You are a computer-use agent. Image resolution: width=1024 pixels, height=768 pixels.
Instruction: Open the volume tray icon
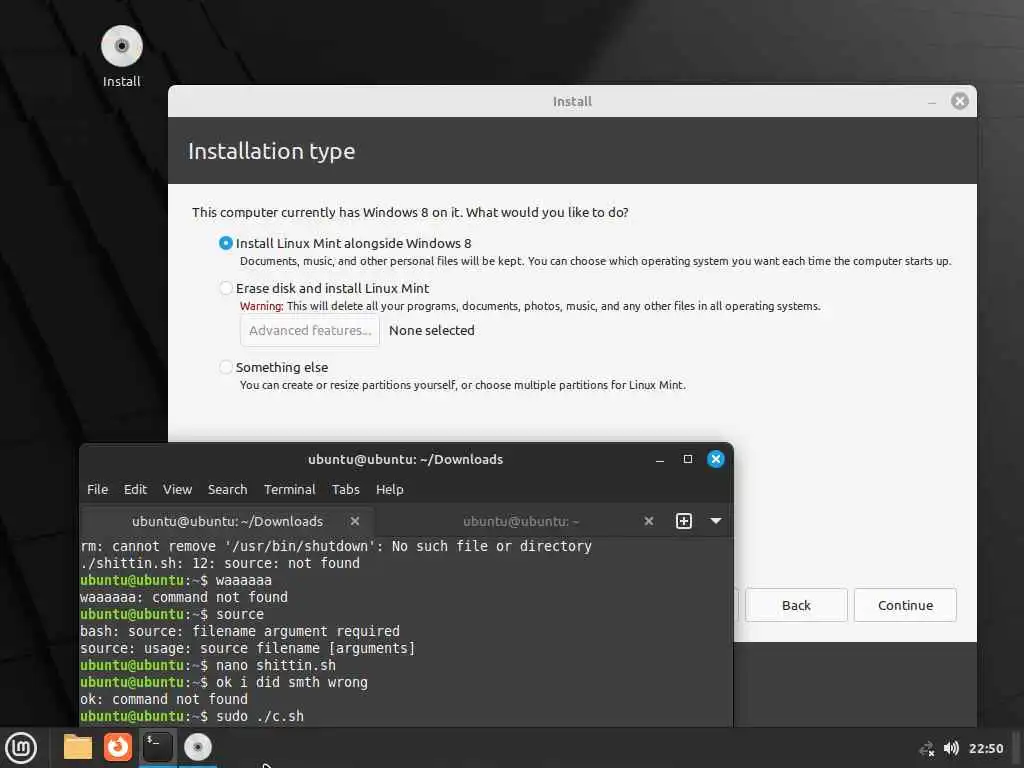tap(952, 748)
